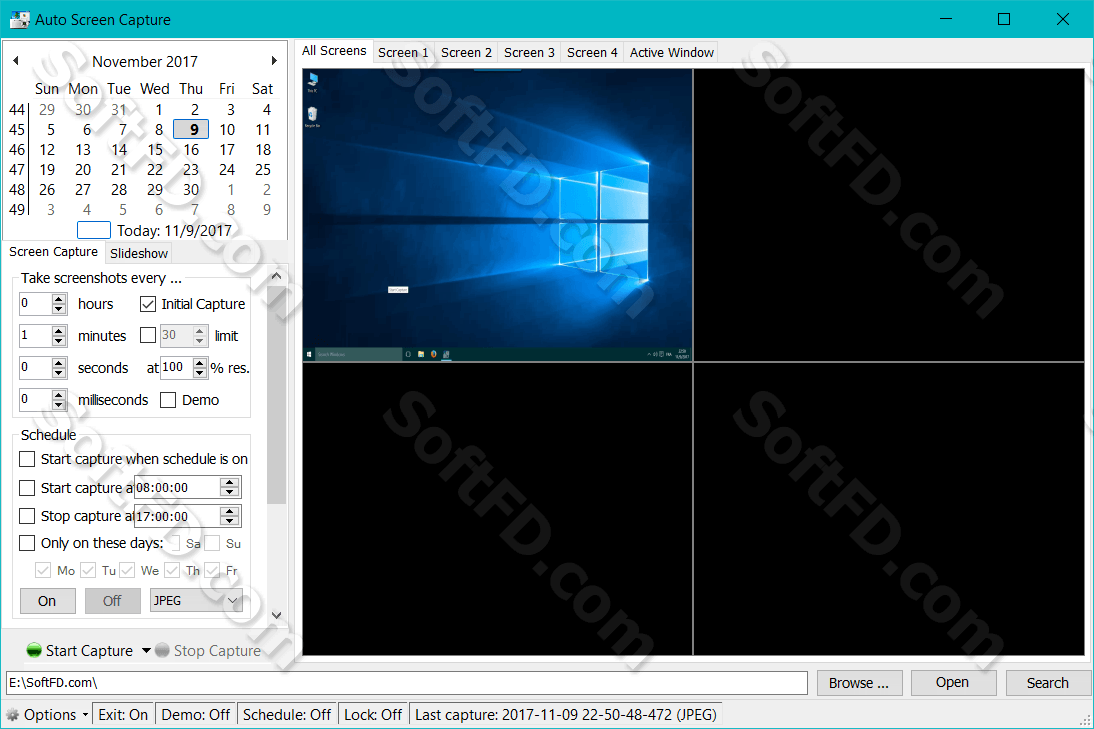
Task: Switch to the Screen 1 tab
Action: (x=403, y=52)
